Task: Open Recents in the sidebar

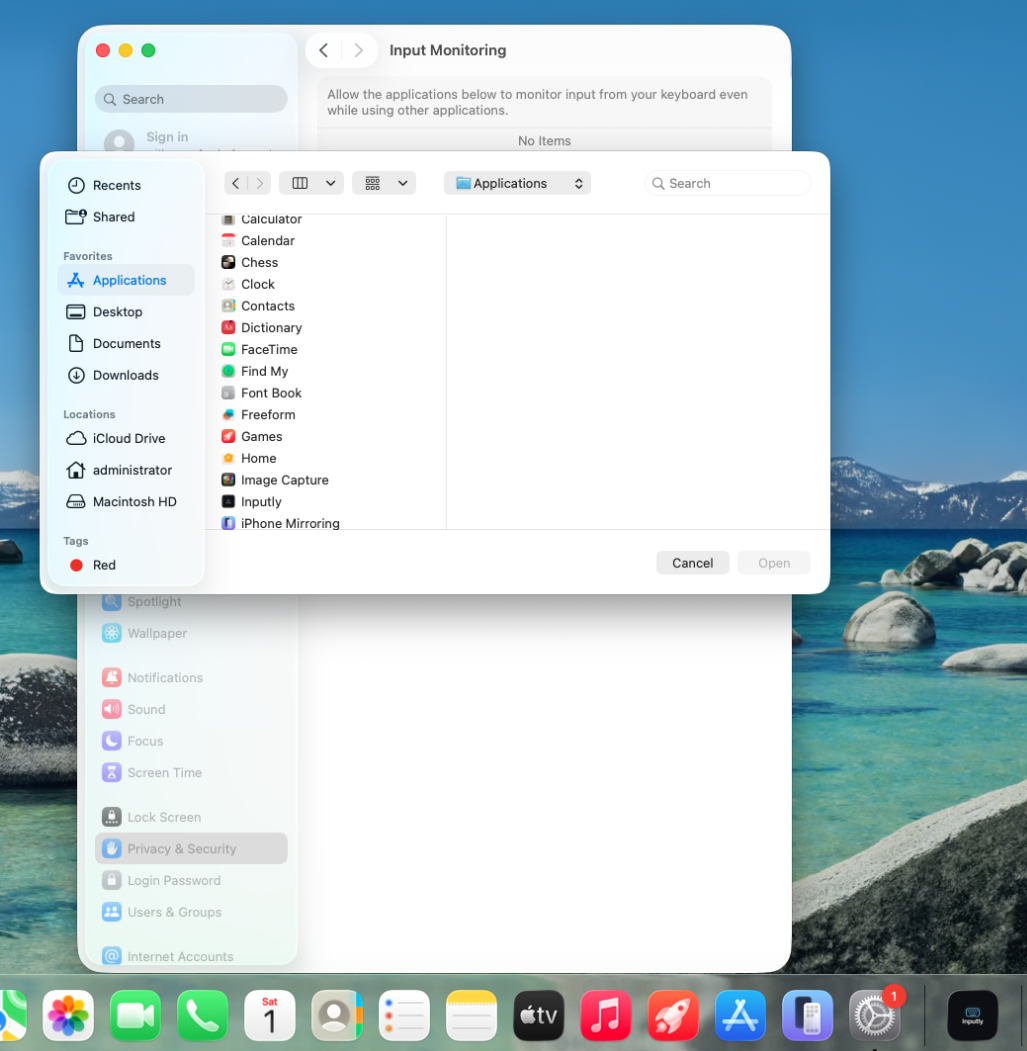Action: (116, 185)
